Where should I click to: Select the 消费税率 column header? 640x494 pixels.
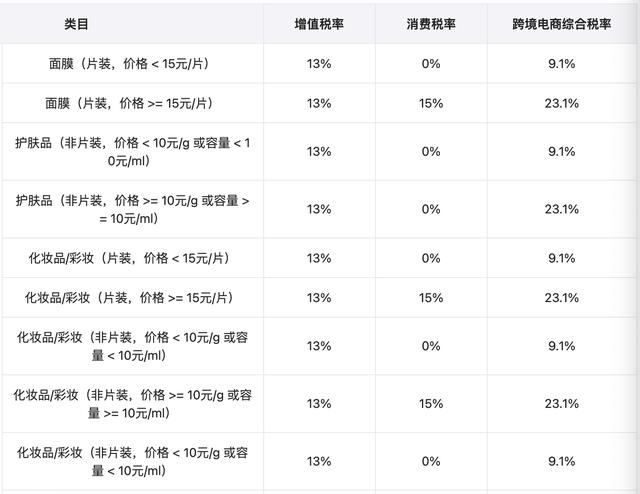431,23
